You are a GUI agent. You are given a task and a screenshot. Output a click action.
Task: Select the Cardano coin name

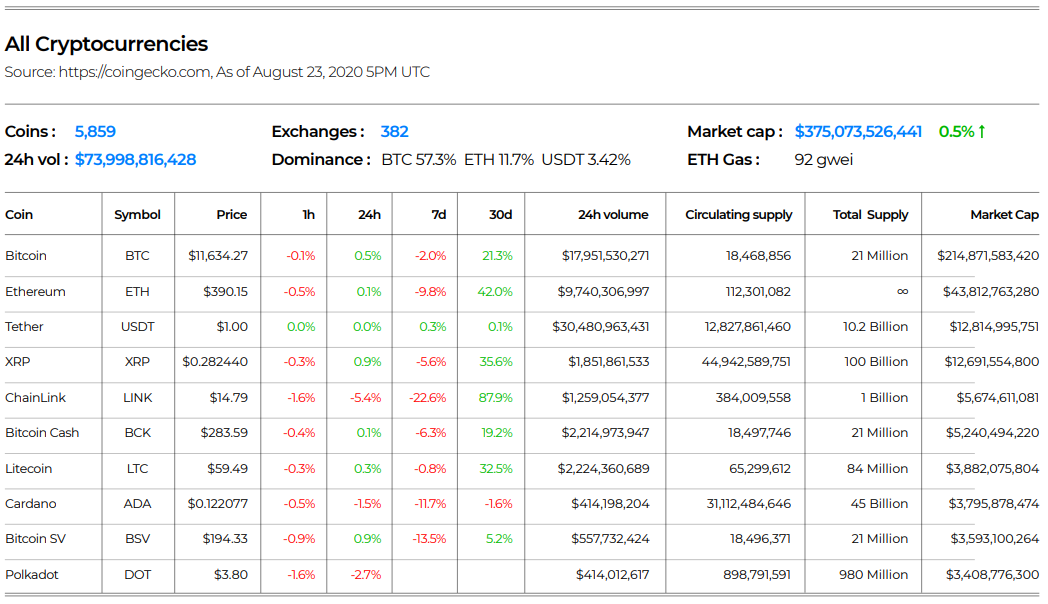point(31,504)
